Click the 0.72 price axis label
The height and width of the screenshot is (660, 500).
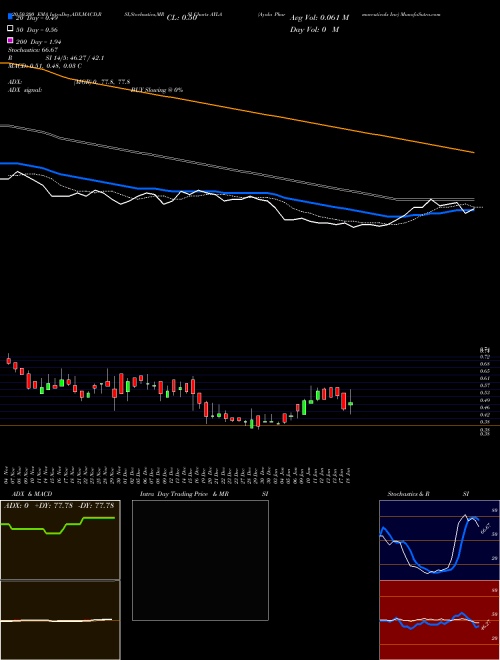pyautogui.click(x=484, y=357)
